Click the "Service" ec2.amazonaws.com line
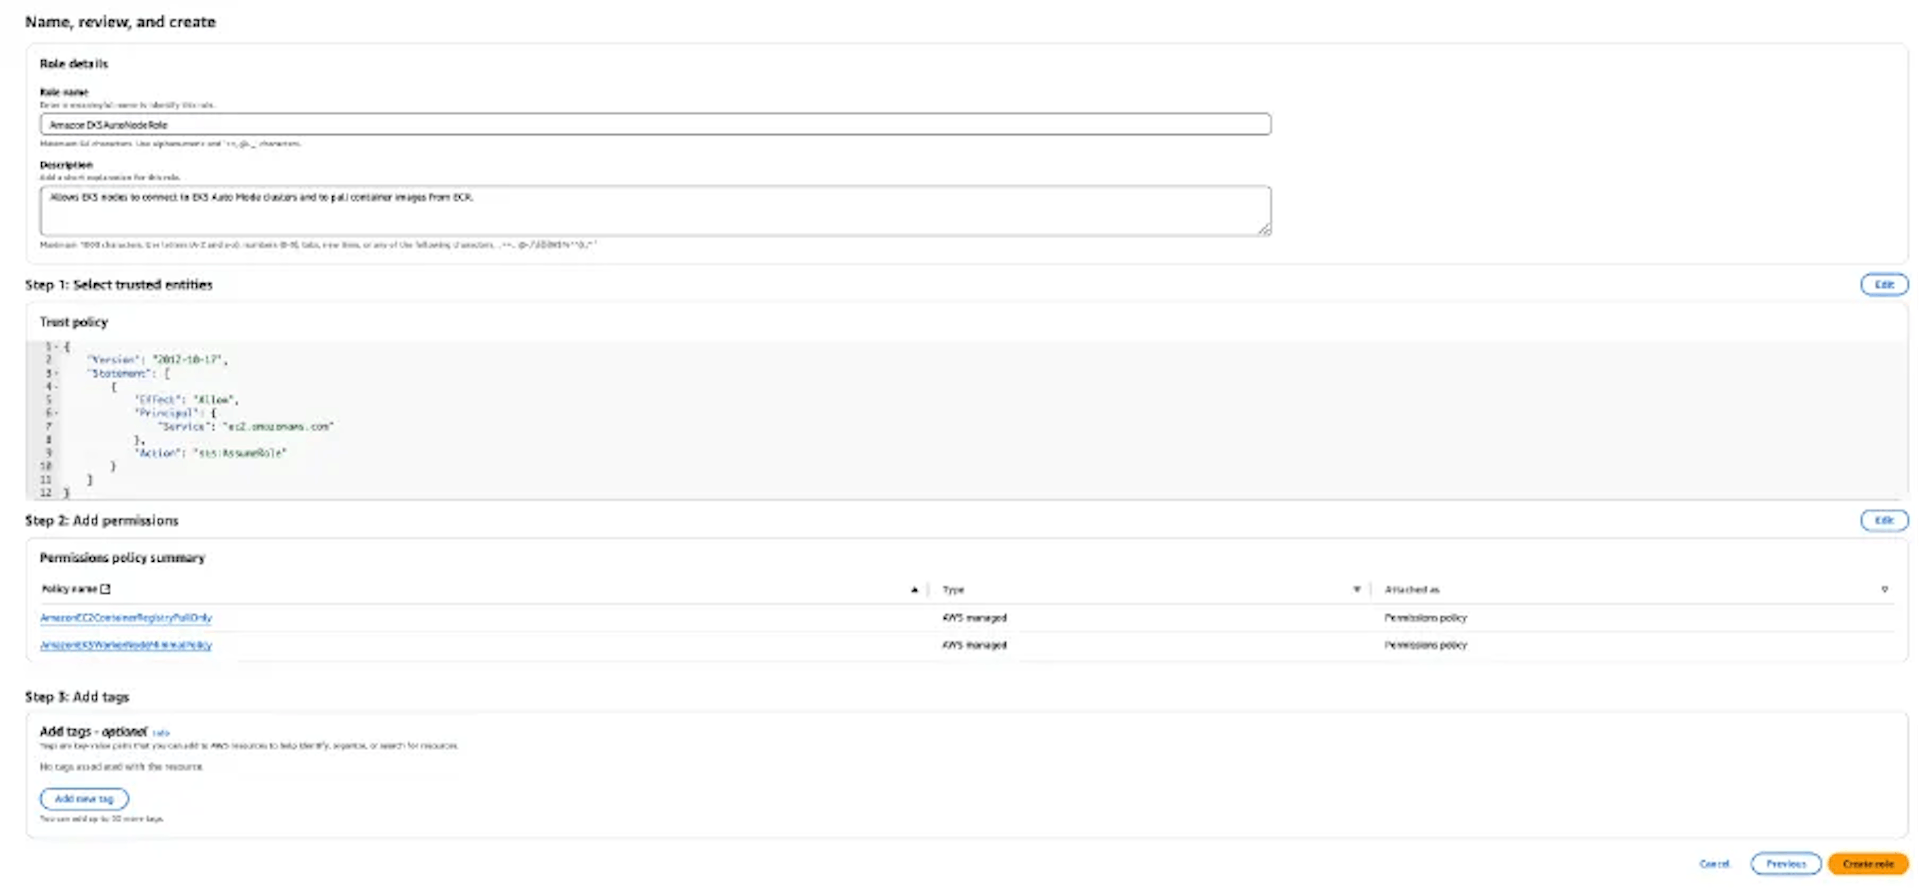The width and height of the screenshot is (1920, 896). (246, 426)
